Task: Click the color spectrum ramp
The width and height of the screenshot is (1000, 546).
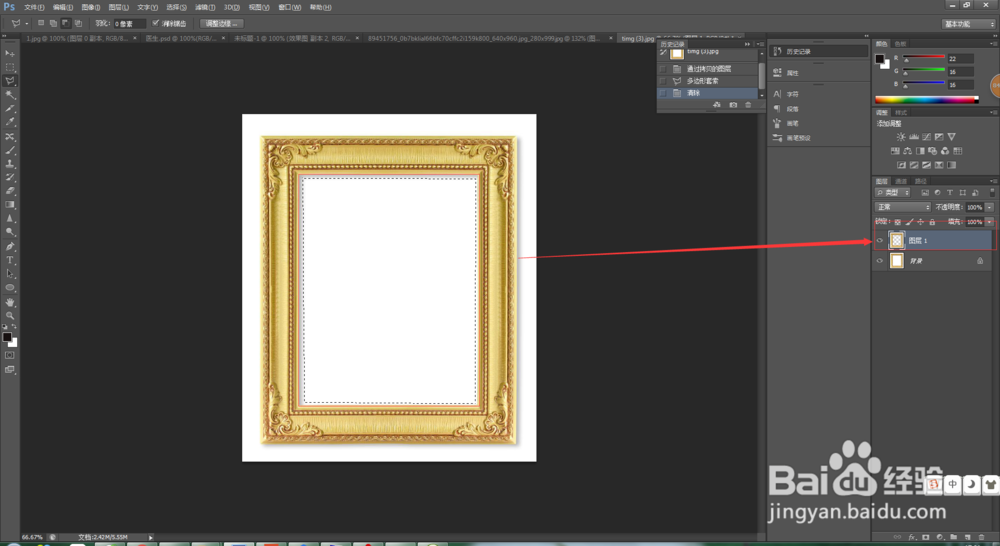Action: (927, 100)
